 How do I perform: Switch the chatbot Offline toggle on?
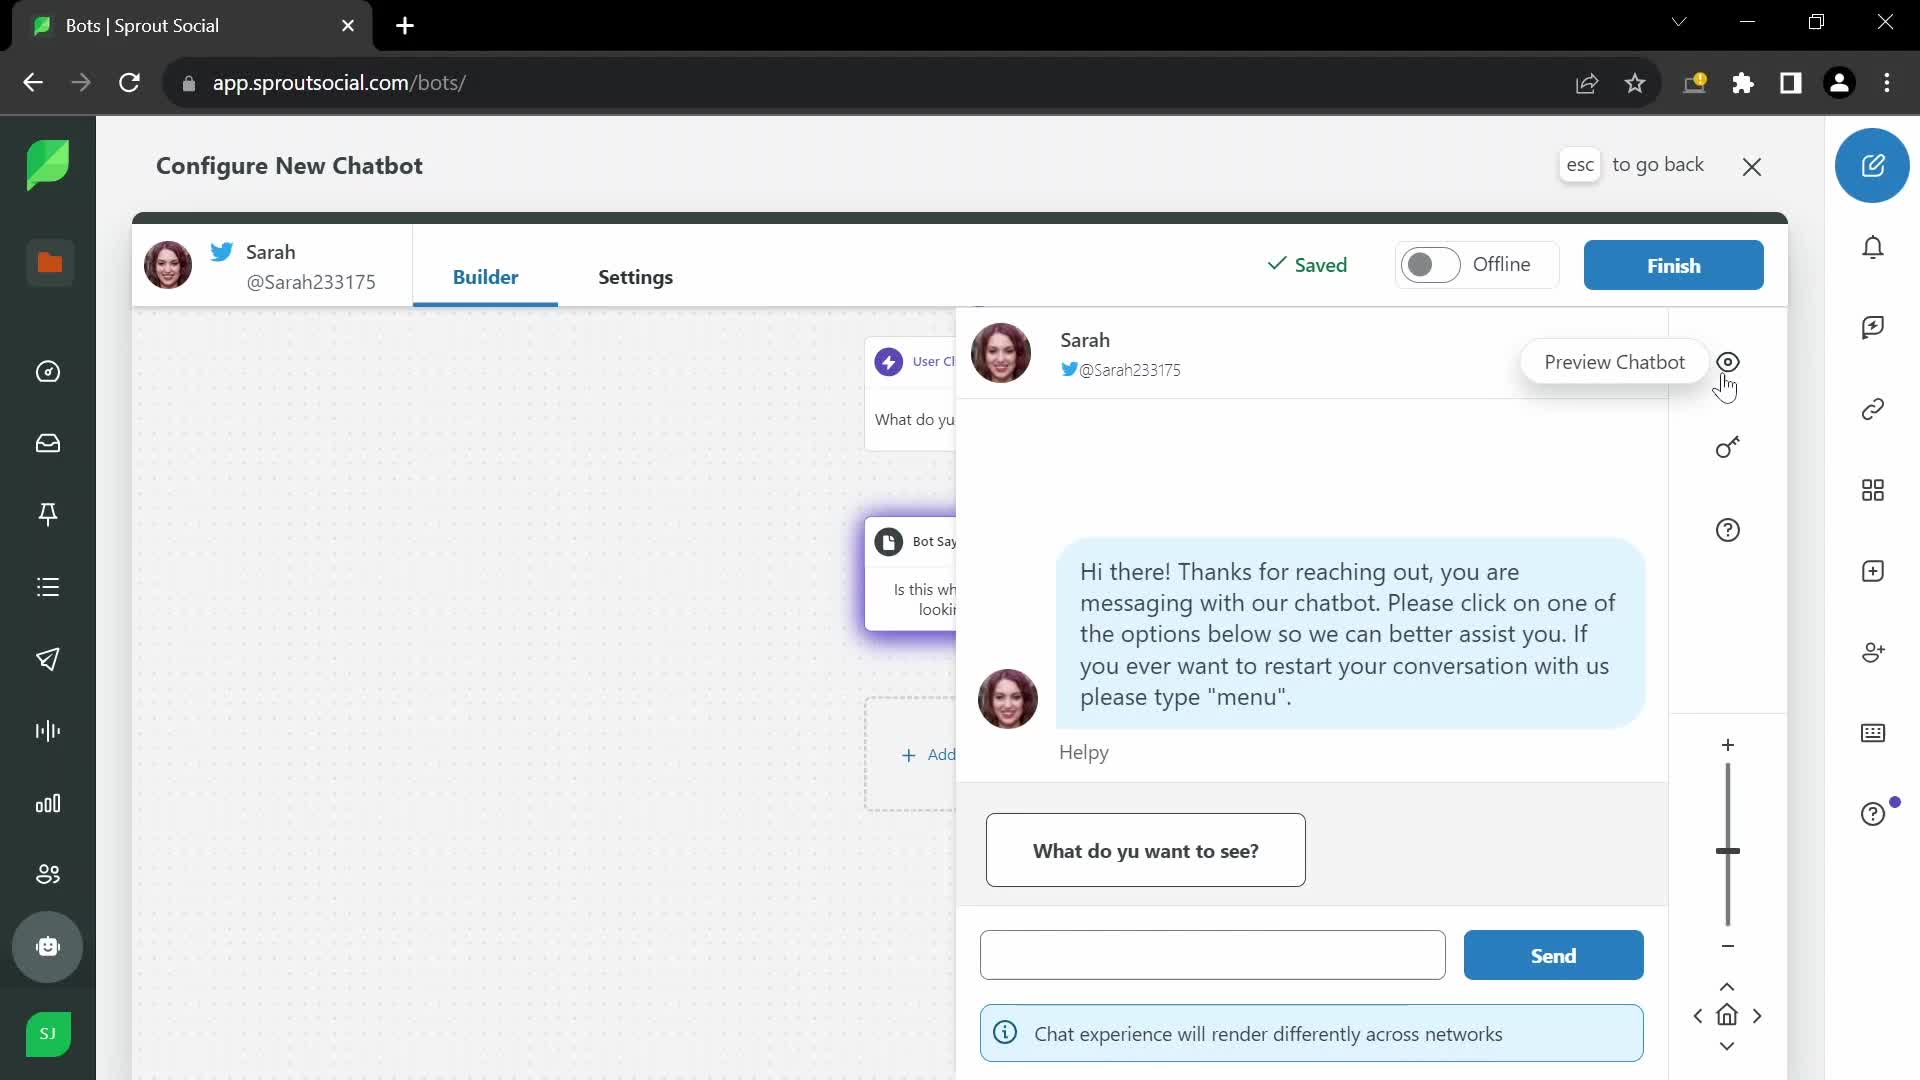[x=1430, y=265]
